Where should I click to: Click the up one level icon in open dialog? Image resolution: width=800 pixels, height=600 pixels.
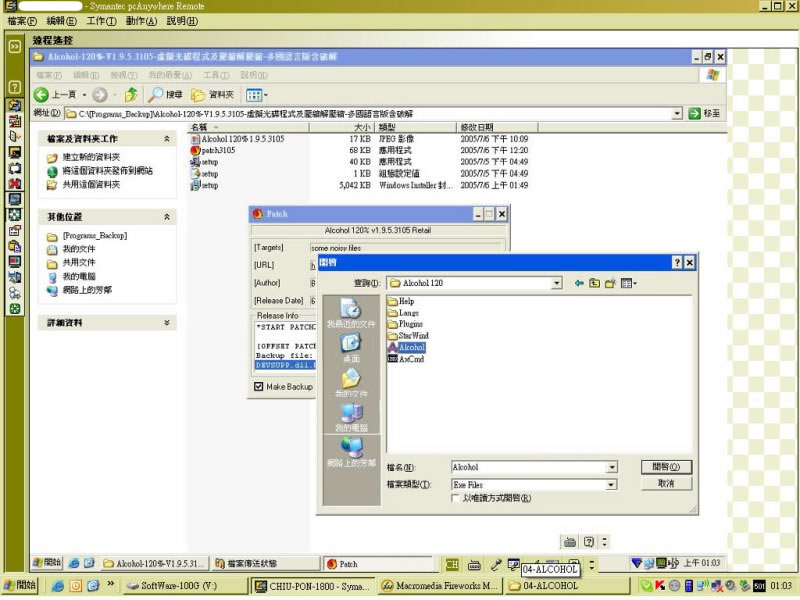coord(594,283)
